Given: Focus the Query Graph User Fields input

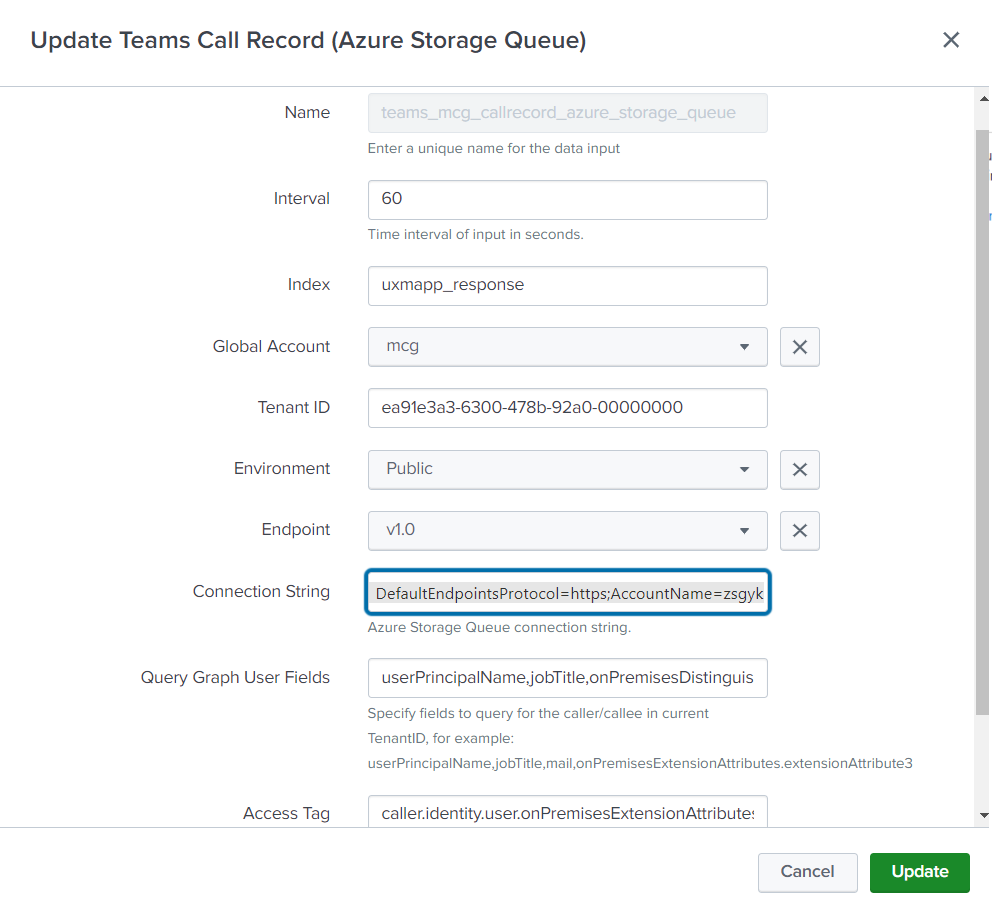Looking at the screenshot, I should (567, 678).
